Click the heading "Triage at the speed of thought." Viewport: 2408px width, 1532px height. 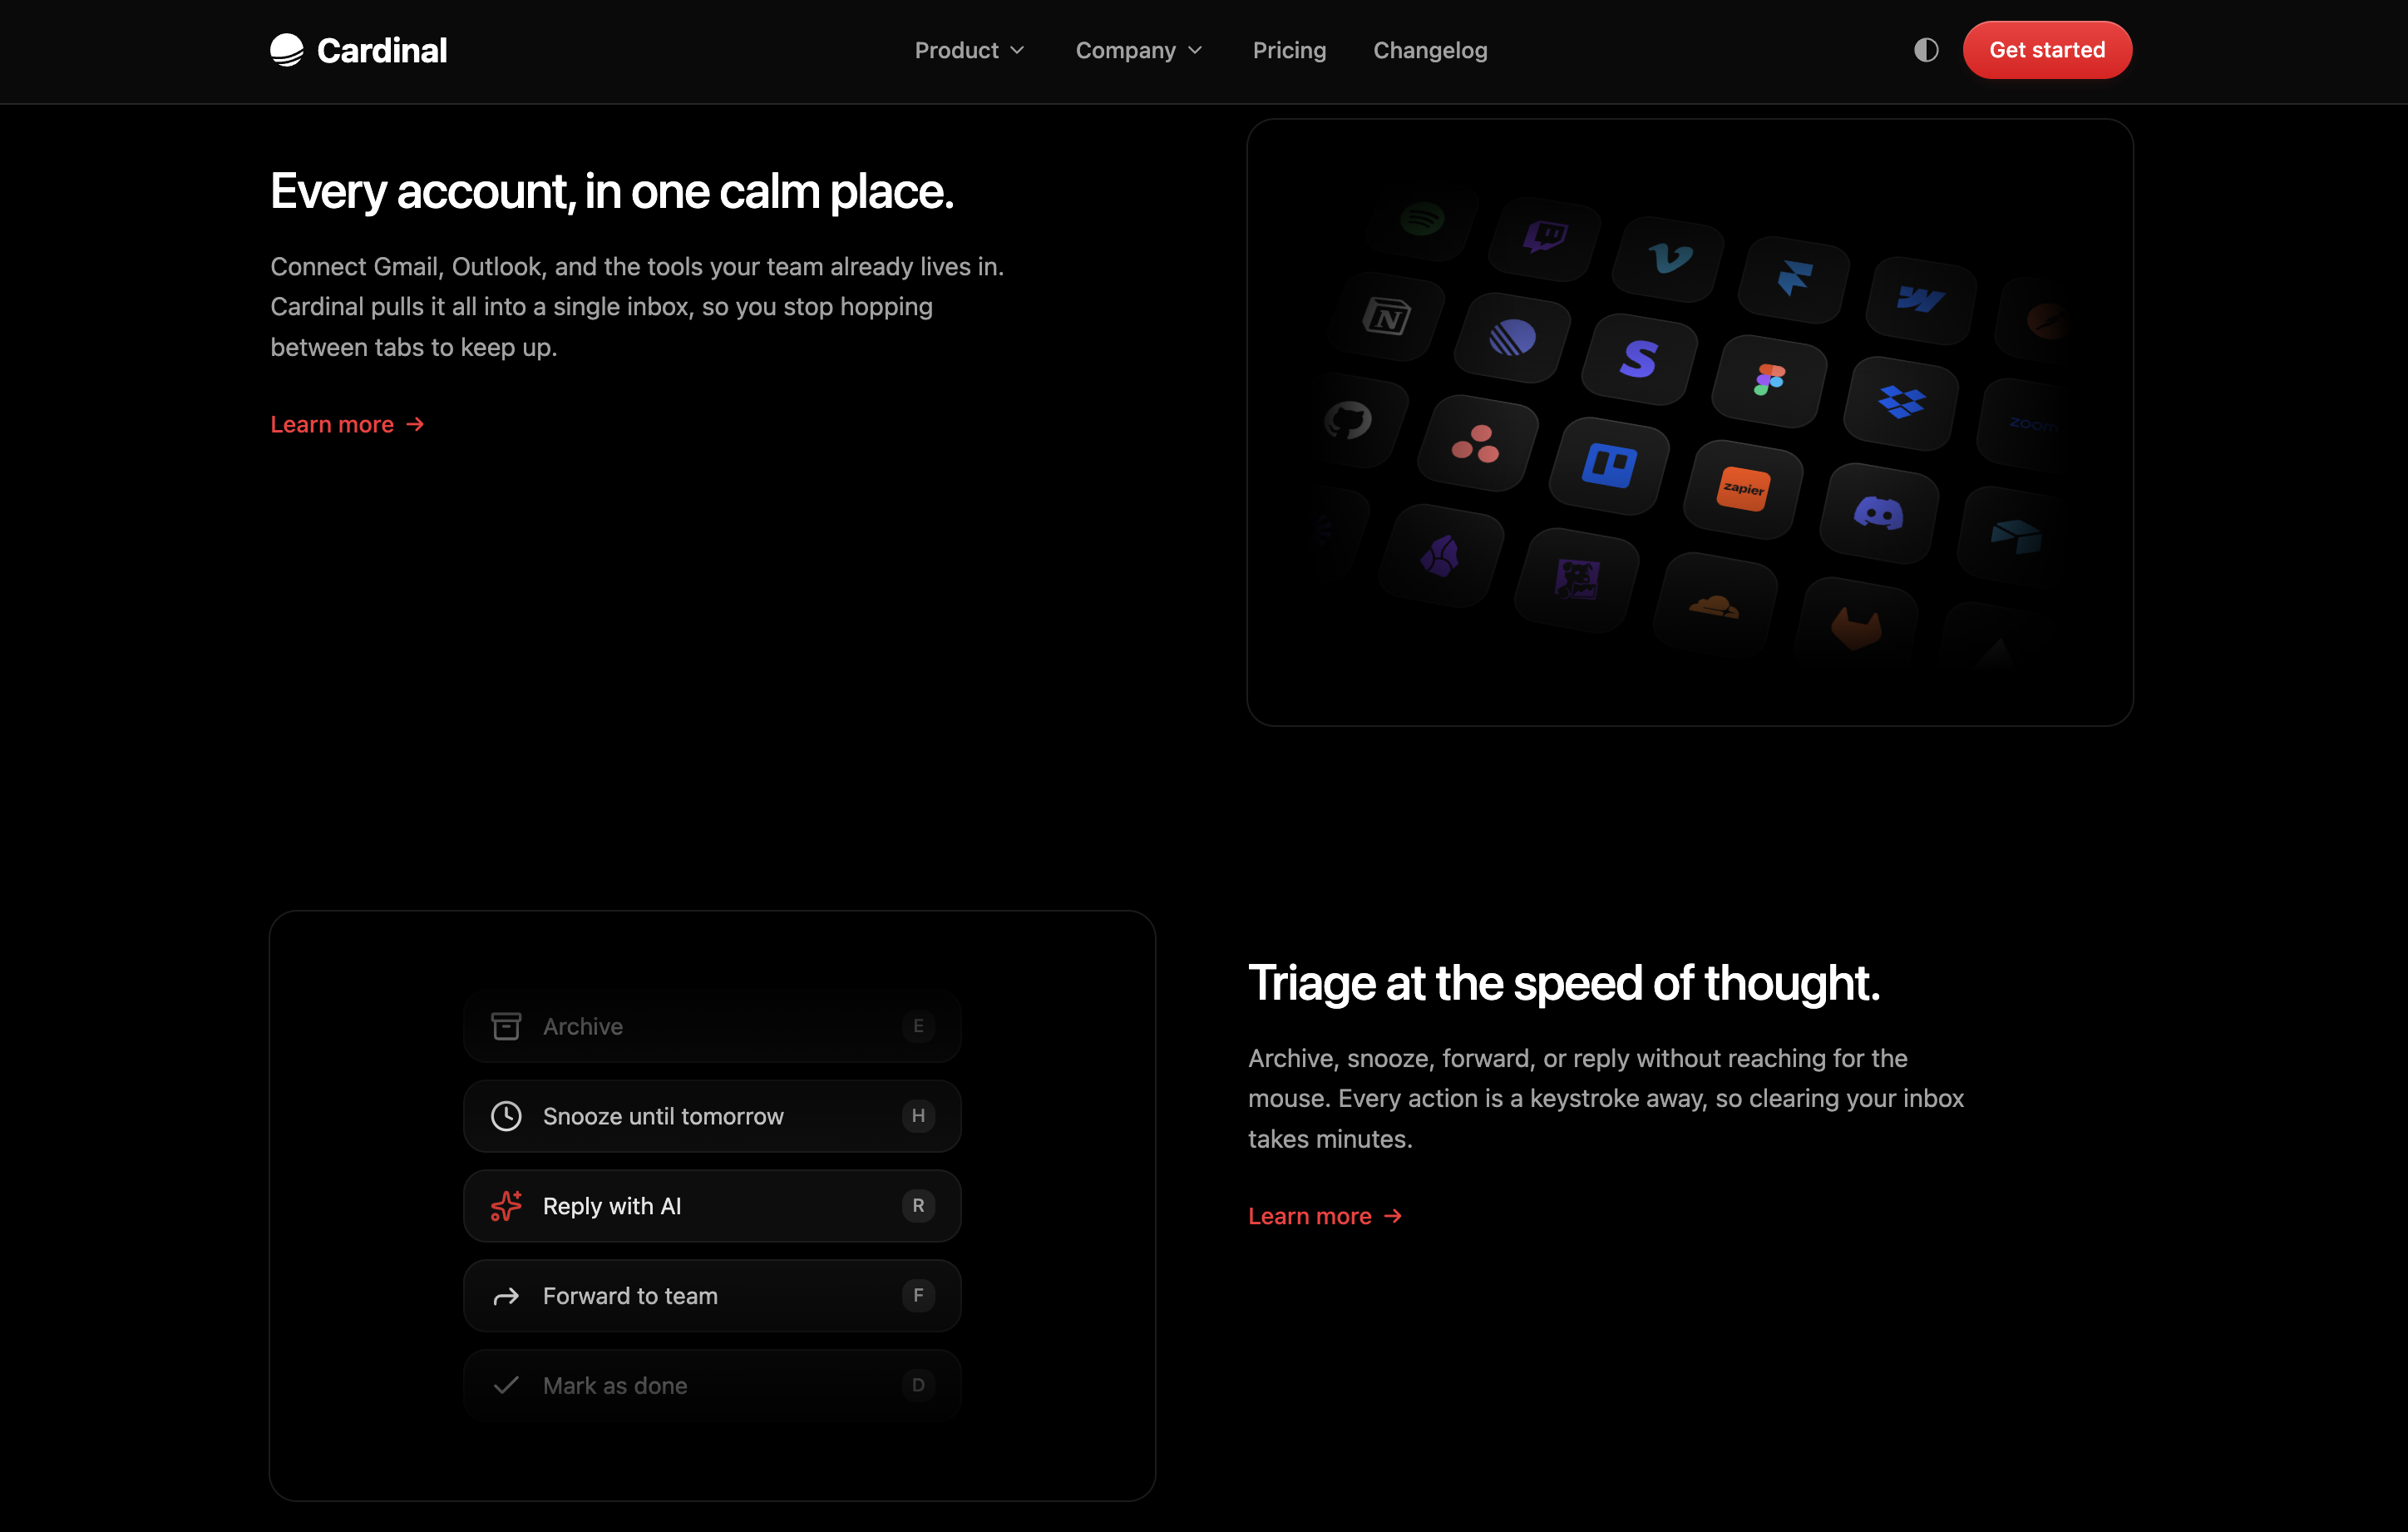[x=1564, y=983]
